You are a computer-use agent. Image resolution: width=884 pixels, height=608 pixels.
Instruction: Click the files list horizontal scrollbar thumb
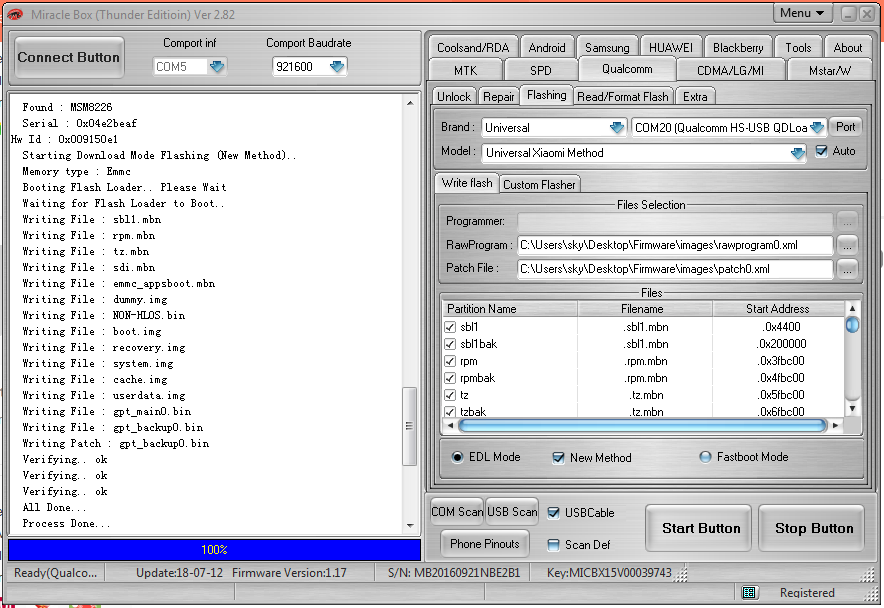(x=643, y=425)
